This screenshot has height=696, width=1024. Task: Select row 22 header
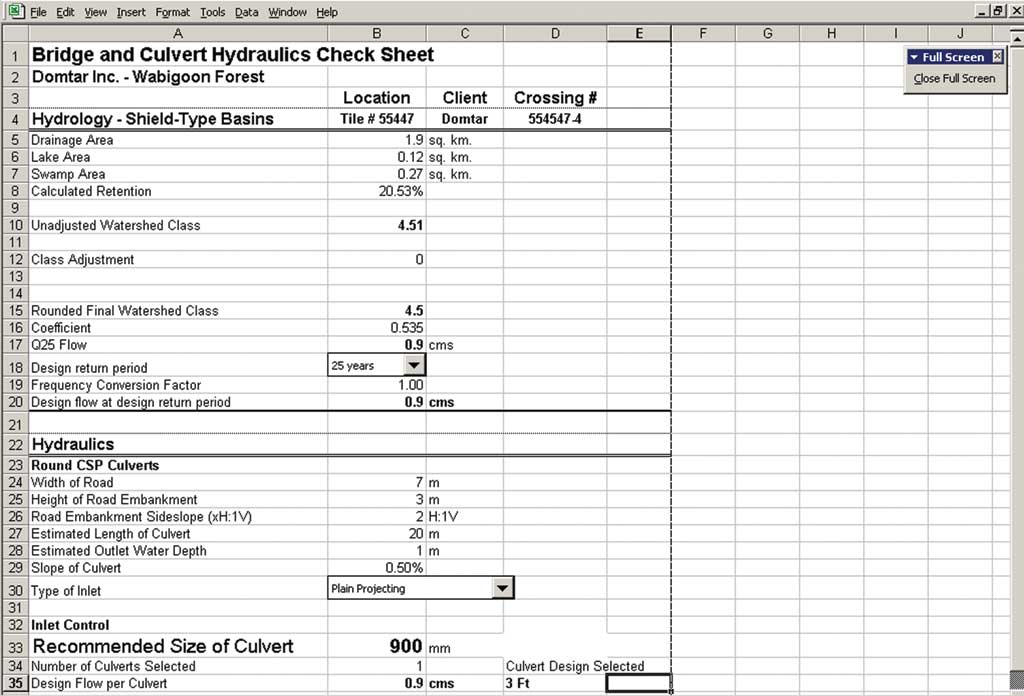15,445
